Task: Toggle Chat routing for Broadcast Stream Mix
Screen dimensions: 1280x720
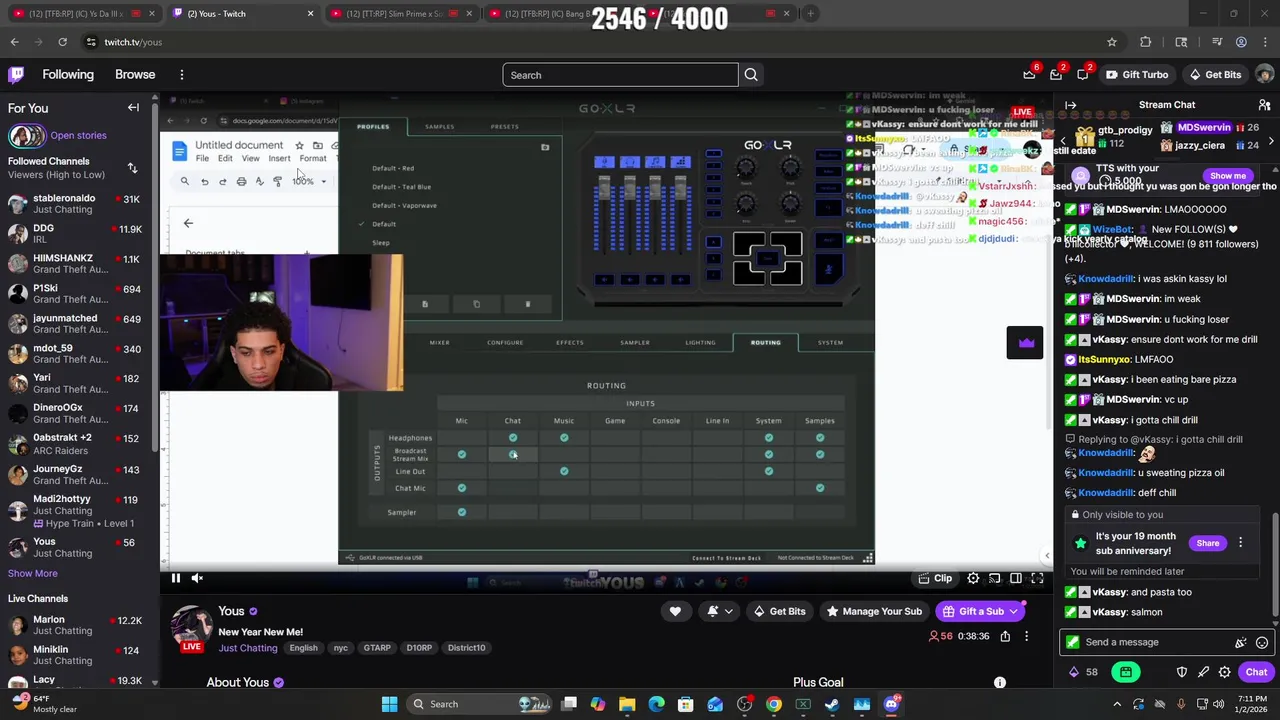Action: (x=513, y=455)
